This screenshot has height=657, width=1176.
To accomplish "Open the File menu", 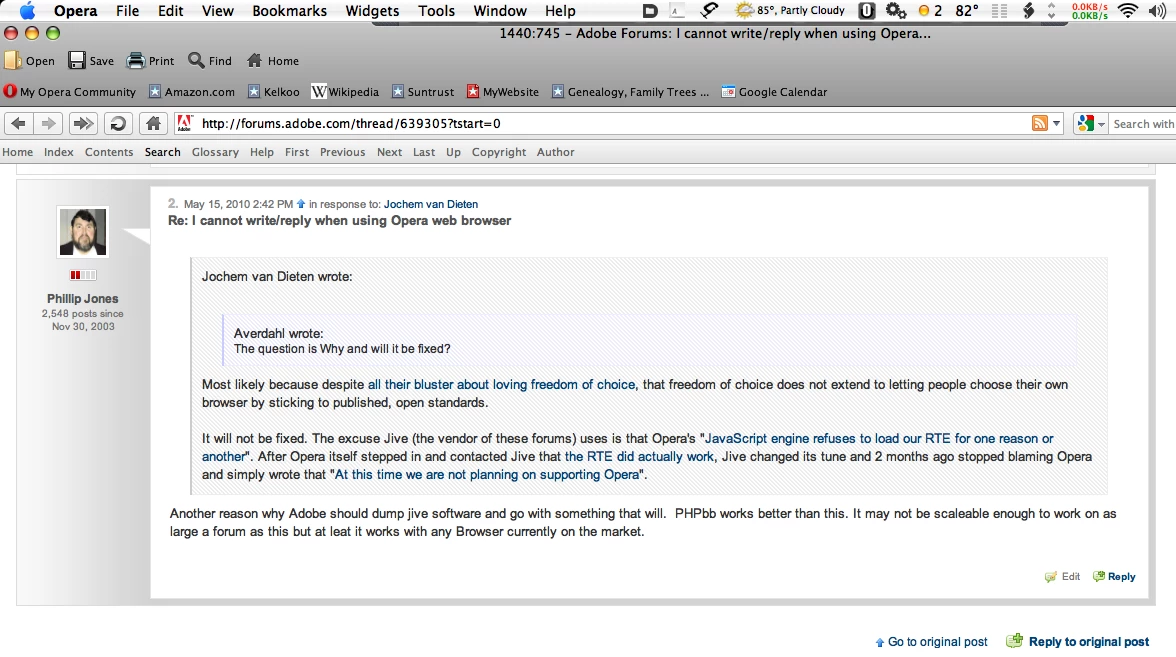I will 128,10.
